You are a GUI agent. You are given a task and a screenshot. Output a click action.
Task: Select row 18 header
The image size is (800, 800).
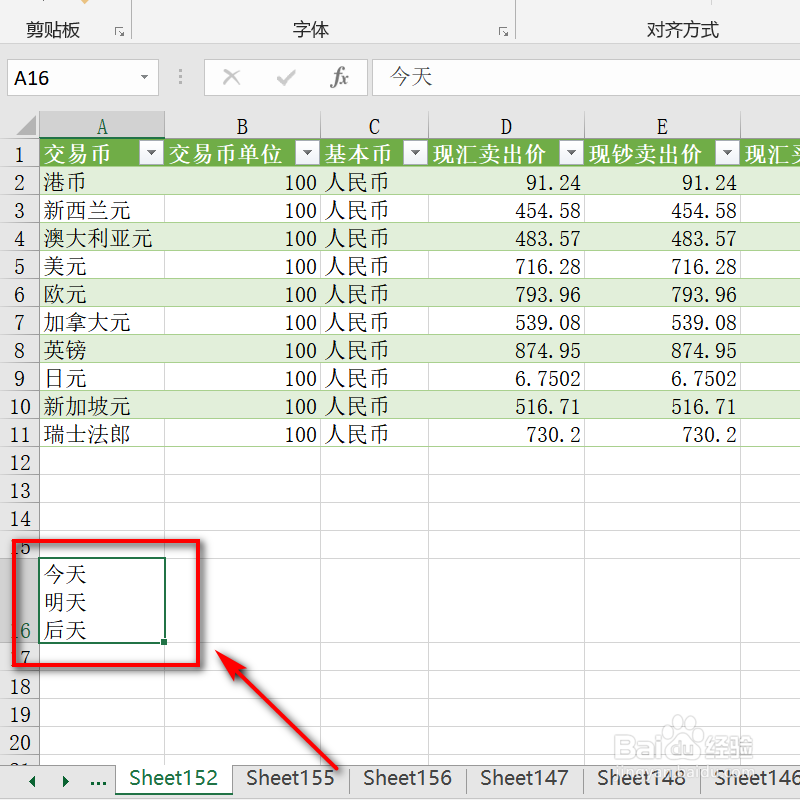click(x=19, y=686)
